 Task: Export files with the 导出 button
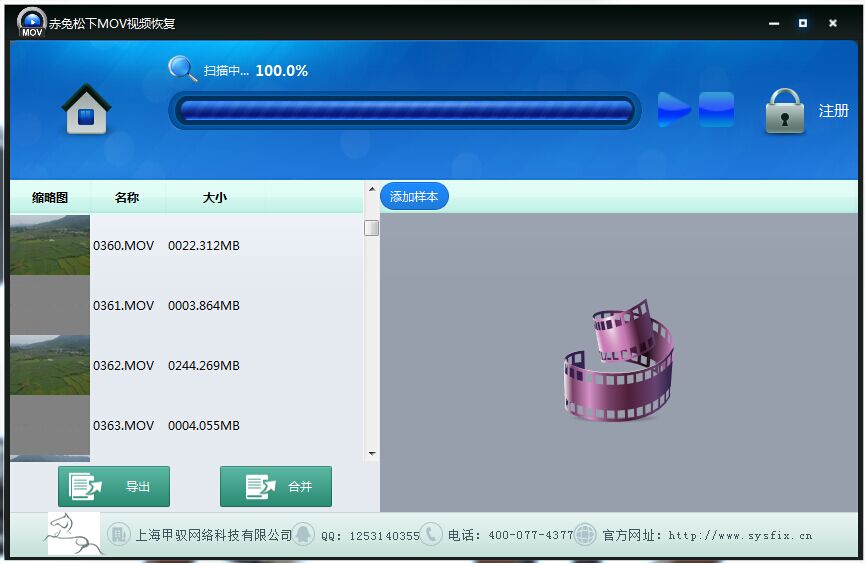click(x=114, y=486)
